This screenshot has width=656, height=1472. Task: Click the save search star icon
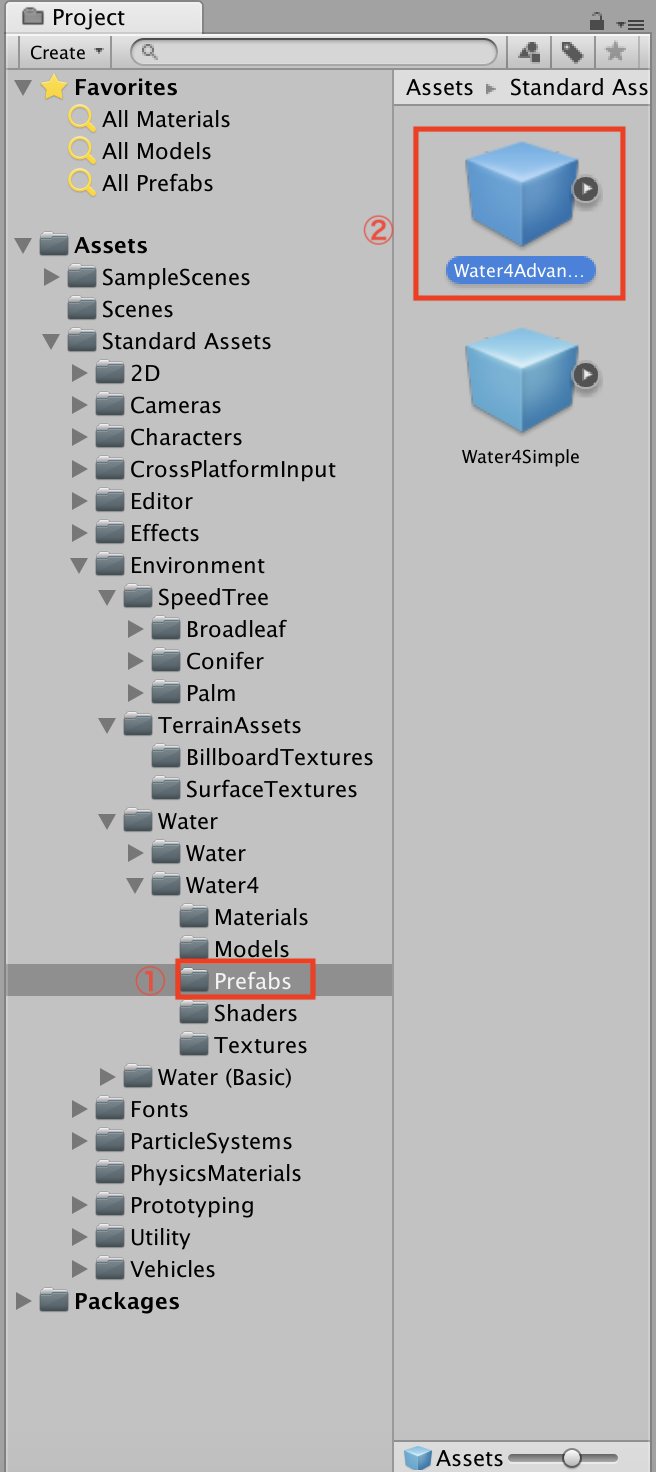click(x=615, y=52)
